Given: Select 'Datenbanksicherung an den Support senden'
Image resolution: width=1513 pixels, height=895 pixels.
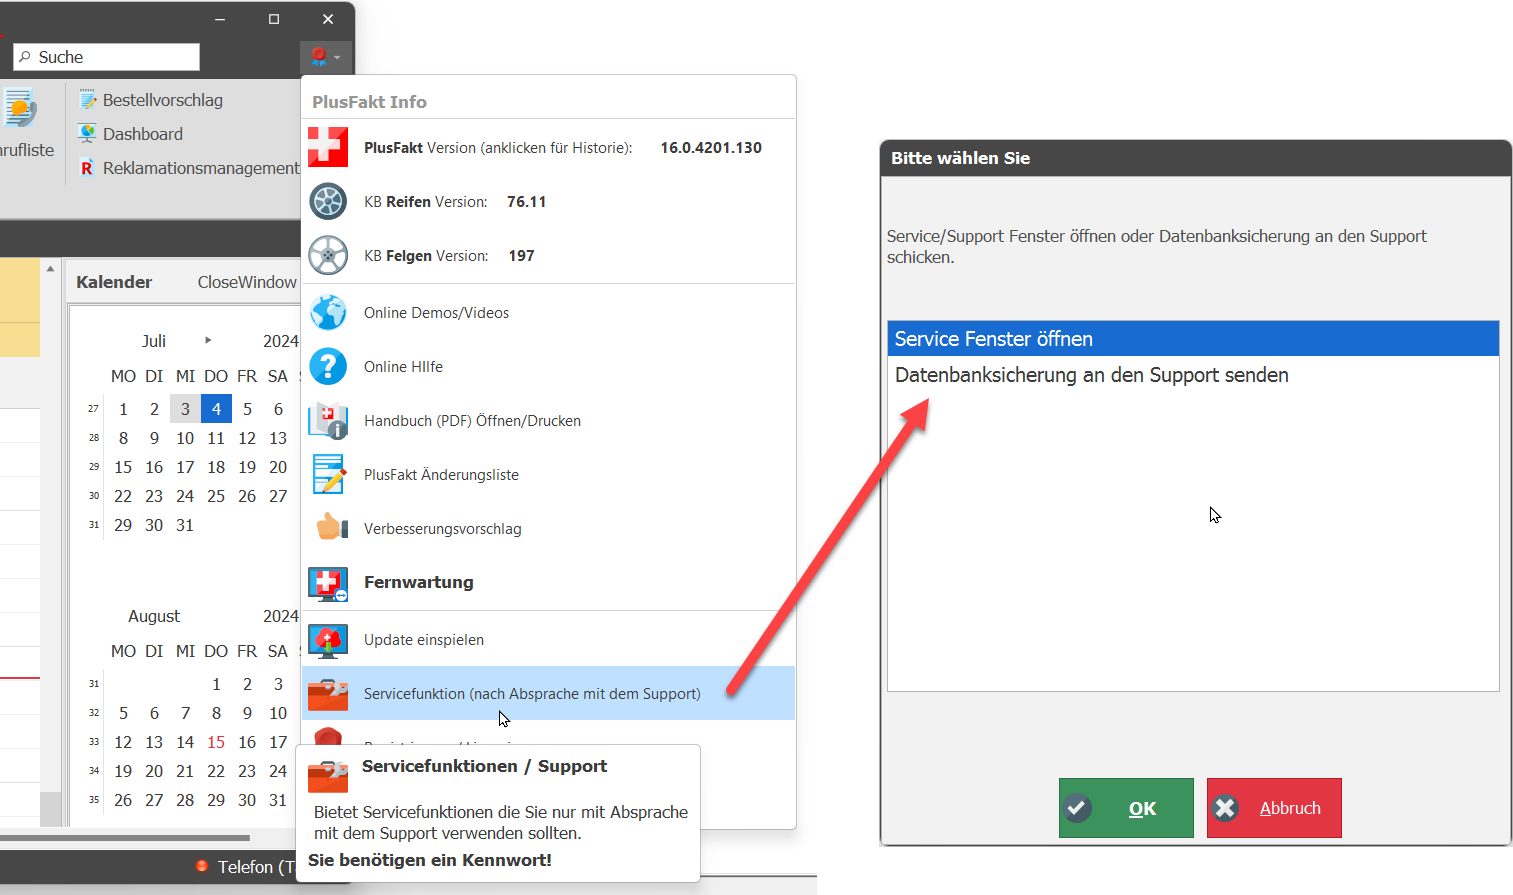Looking at the screenshot, I should pos(1193,375).
